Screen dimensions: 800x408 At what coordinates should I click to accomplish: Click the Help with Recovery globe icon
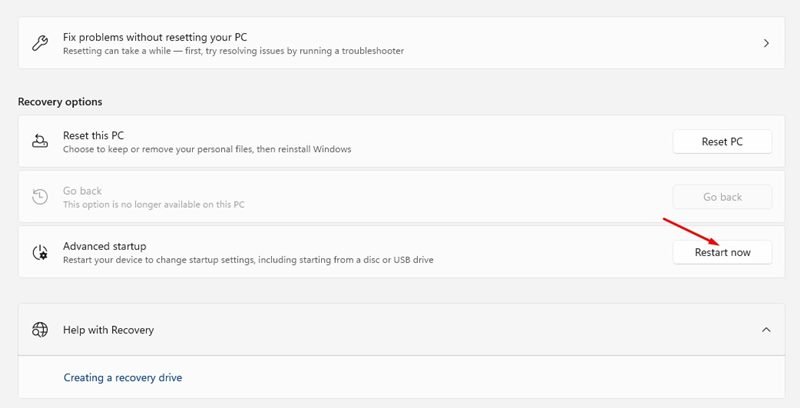click(40, 330)
